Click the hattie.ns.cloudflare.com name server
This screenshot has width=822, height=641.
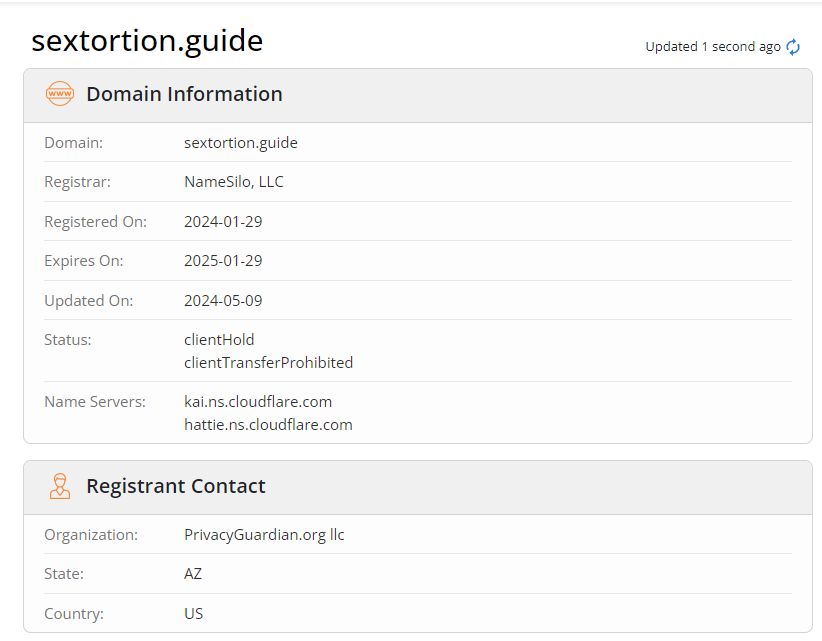[268, 425]
